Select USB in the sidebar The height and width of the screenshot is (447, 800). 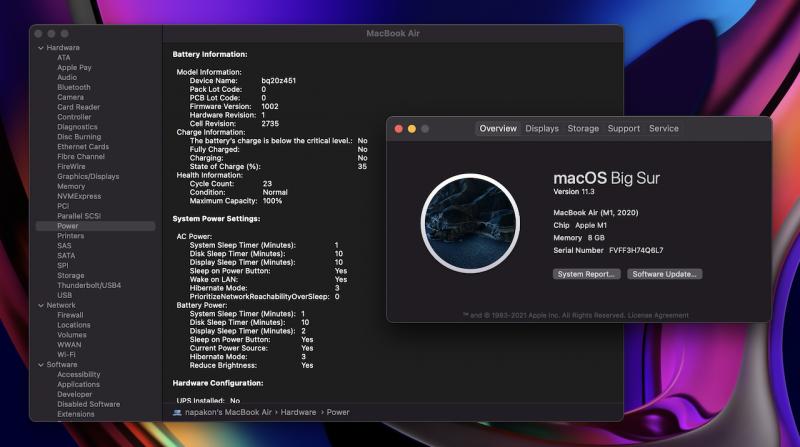click(x=64, y=295)
